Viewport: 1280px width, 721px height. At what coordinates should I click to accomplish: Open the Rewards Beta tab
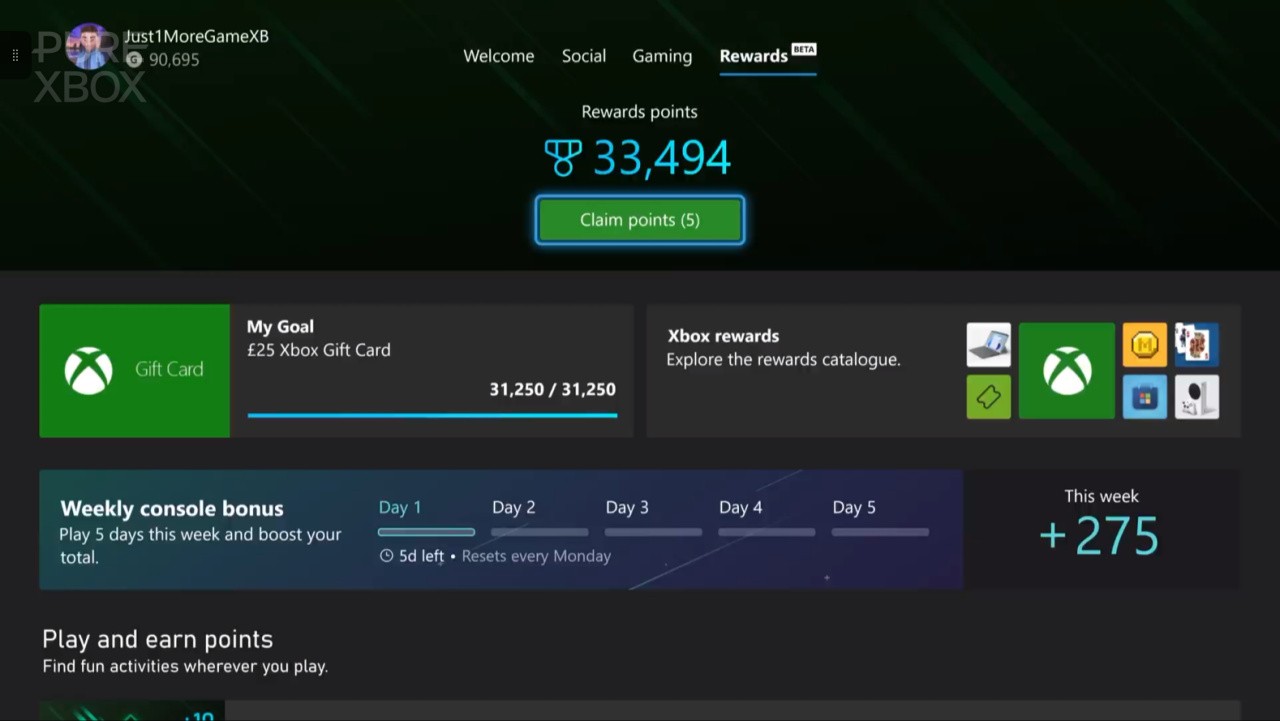click(x=754, y=56)
